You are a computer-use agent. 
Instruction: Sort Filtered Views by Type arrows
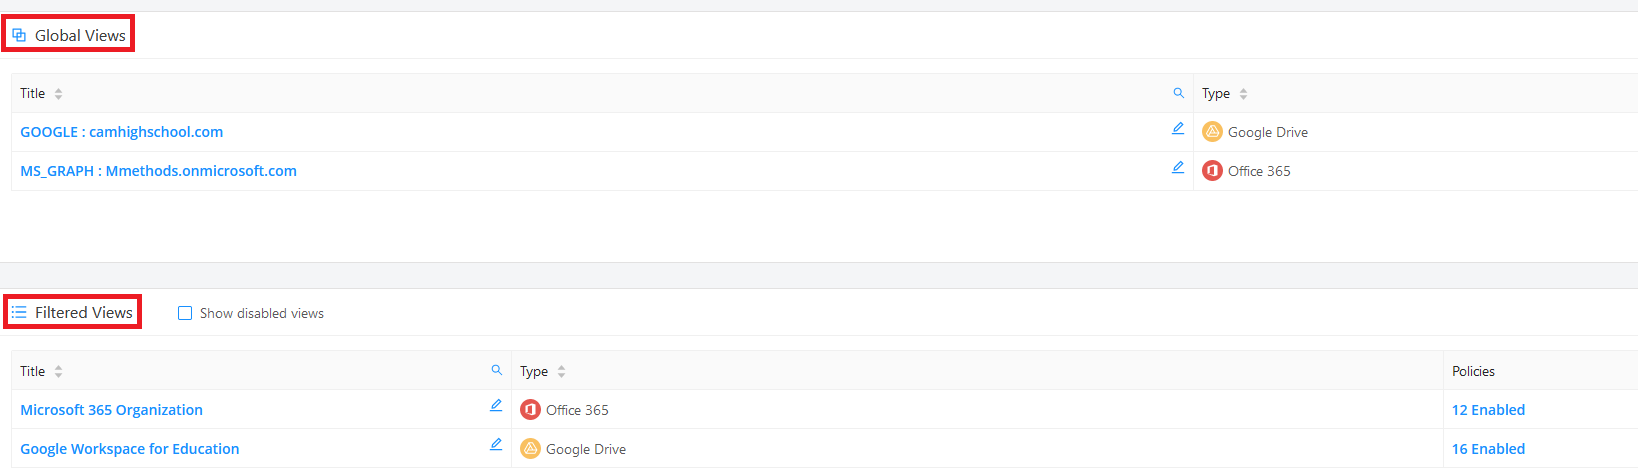pyautogui.click(x=561, y=372)
